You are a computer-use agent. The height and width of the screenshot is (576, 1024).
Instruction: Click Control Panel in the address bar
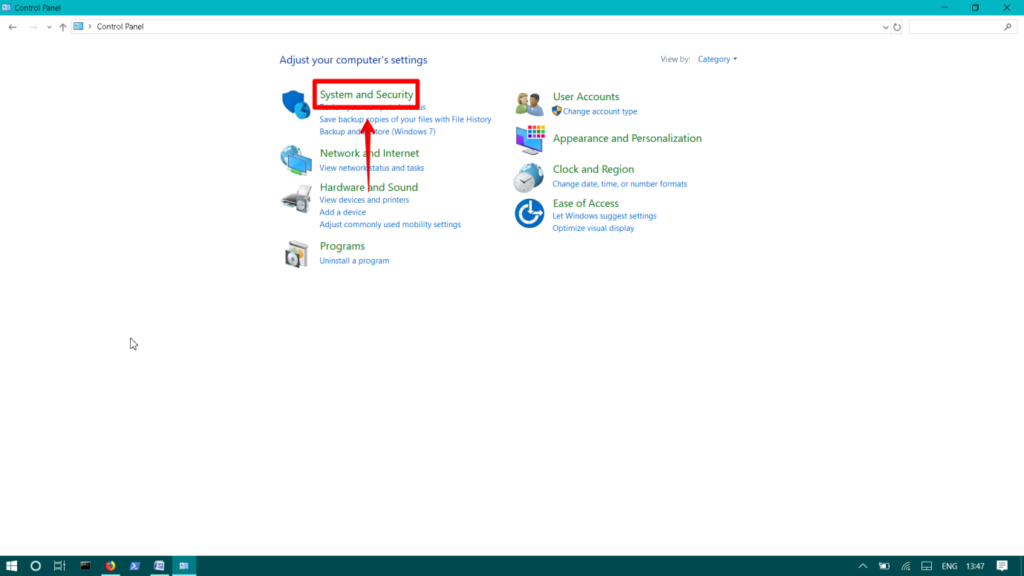pos(120,27)
